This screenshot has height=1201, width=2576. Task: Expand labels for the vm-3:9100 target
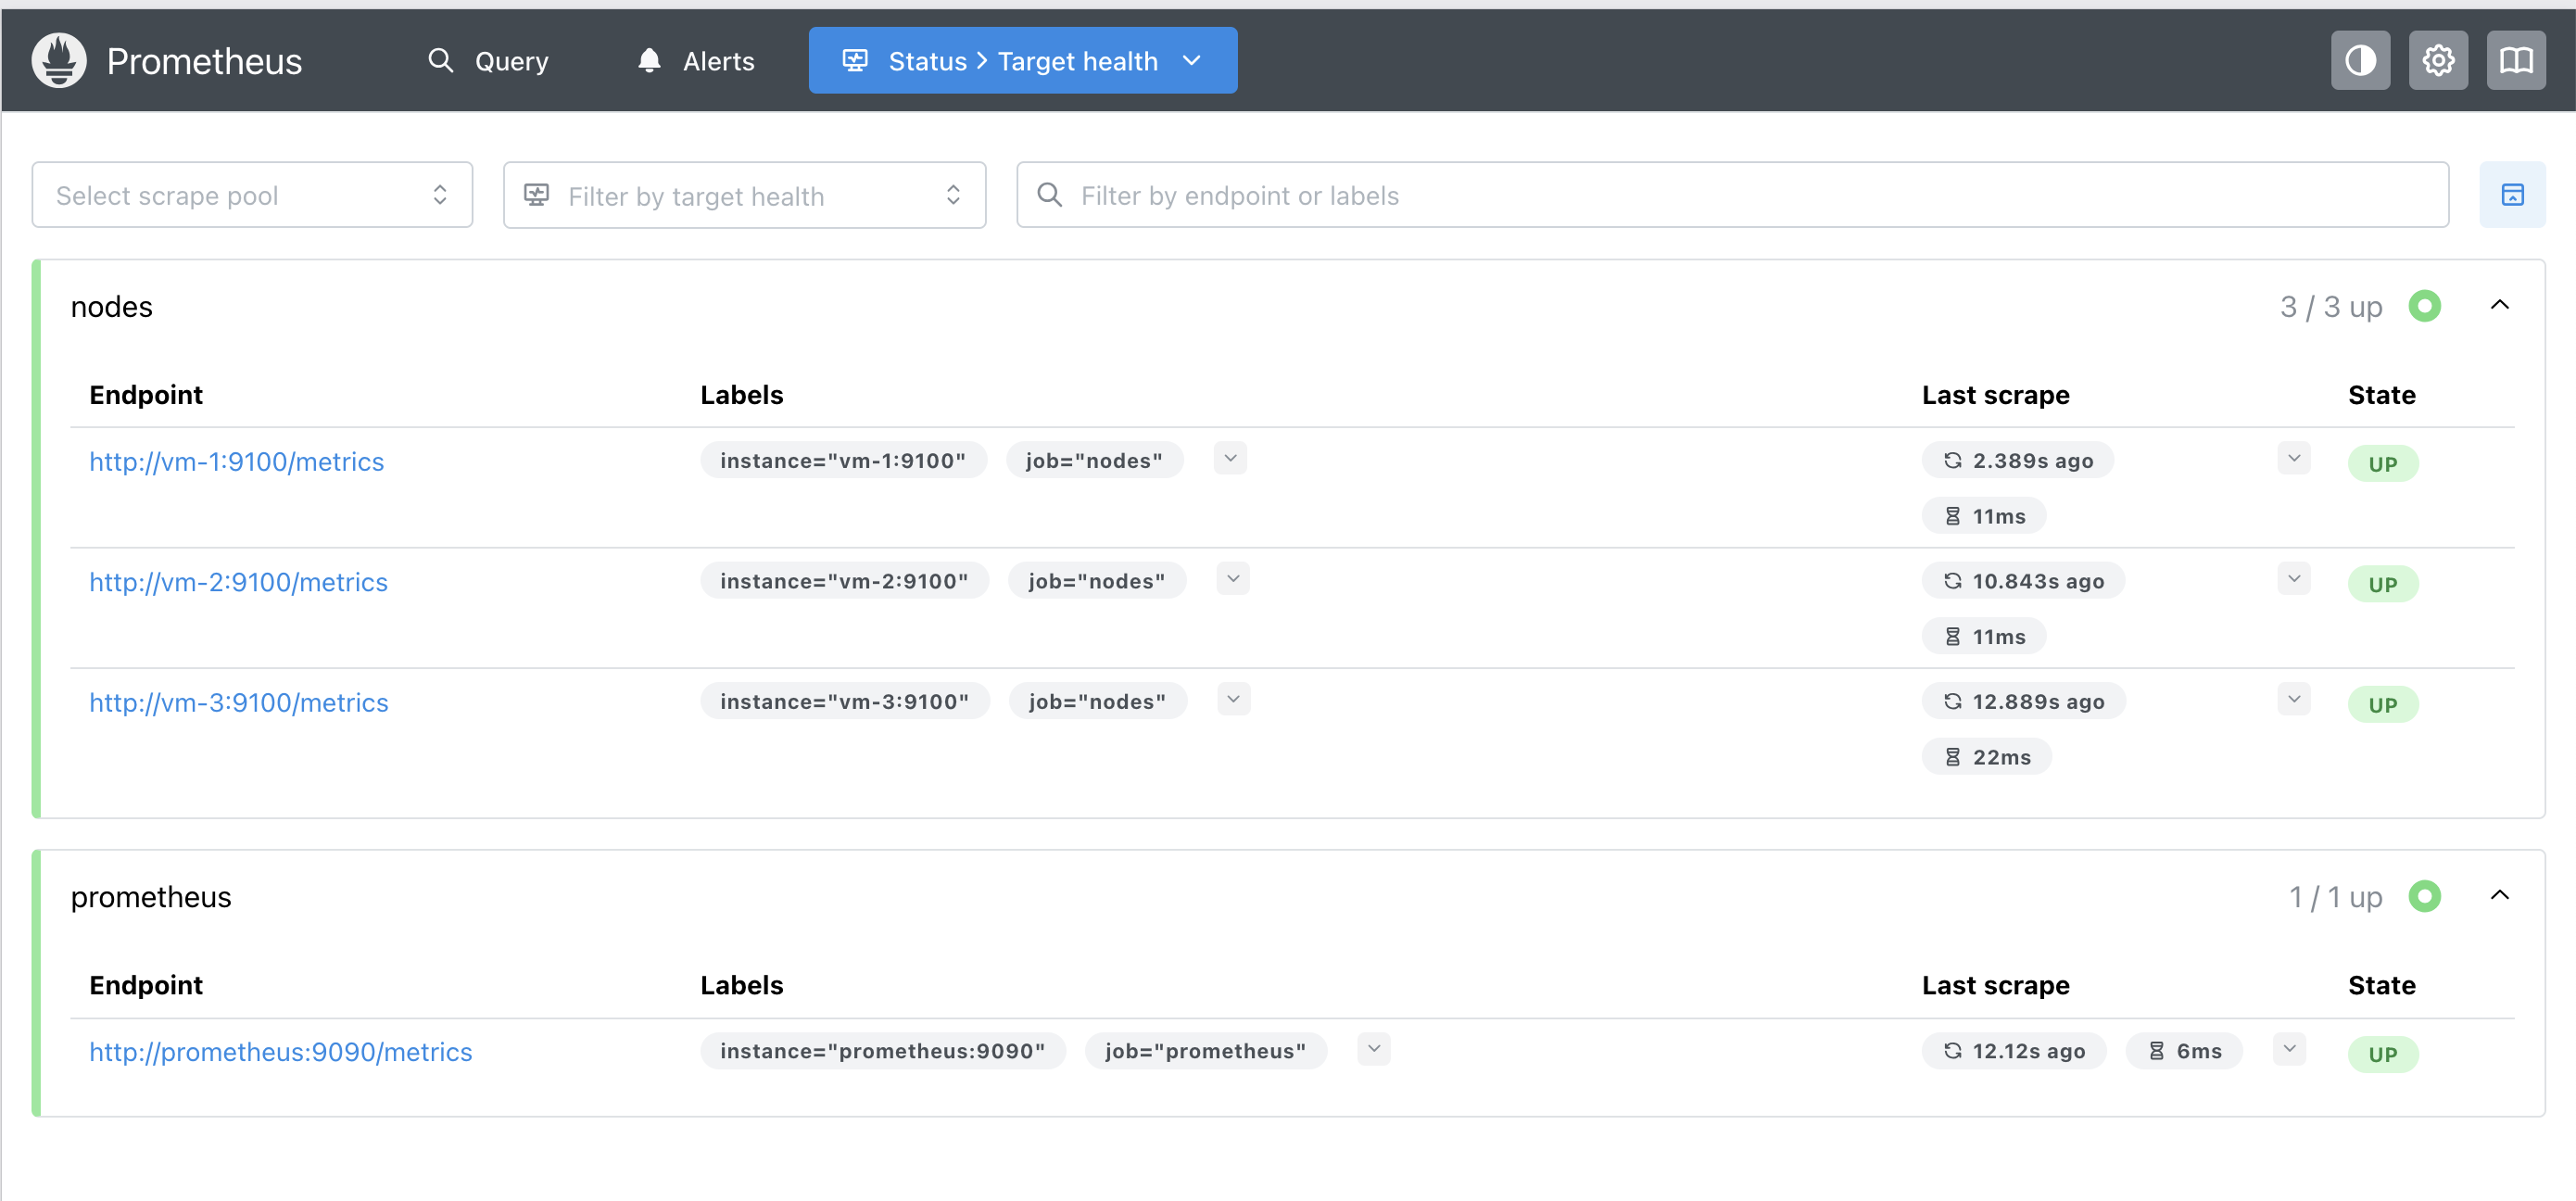[x=1234, y=699]
